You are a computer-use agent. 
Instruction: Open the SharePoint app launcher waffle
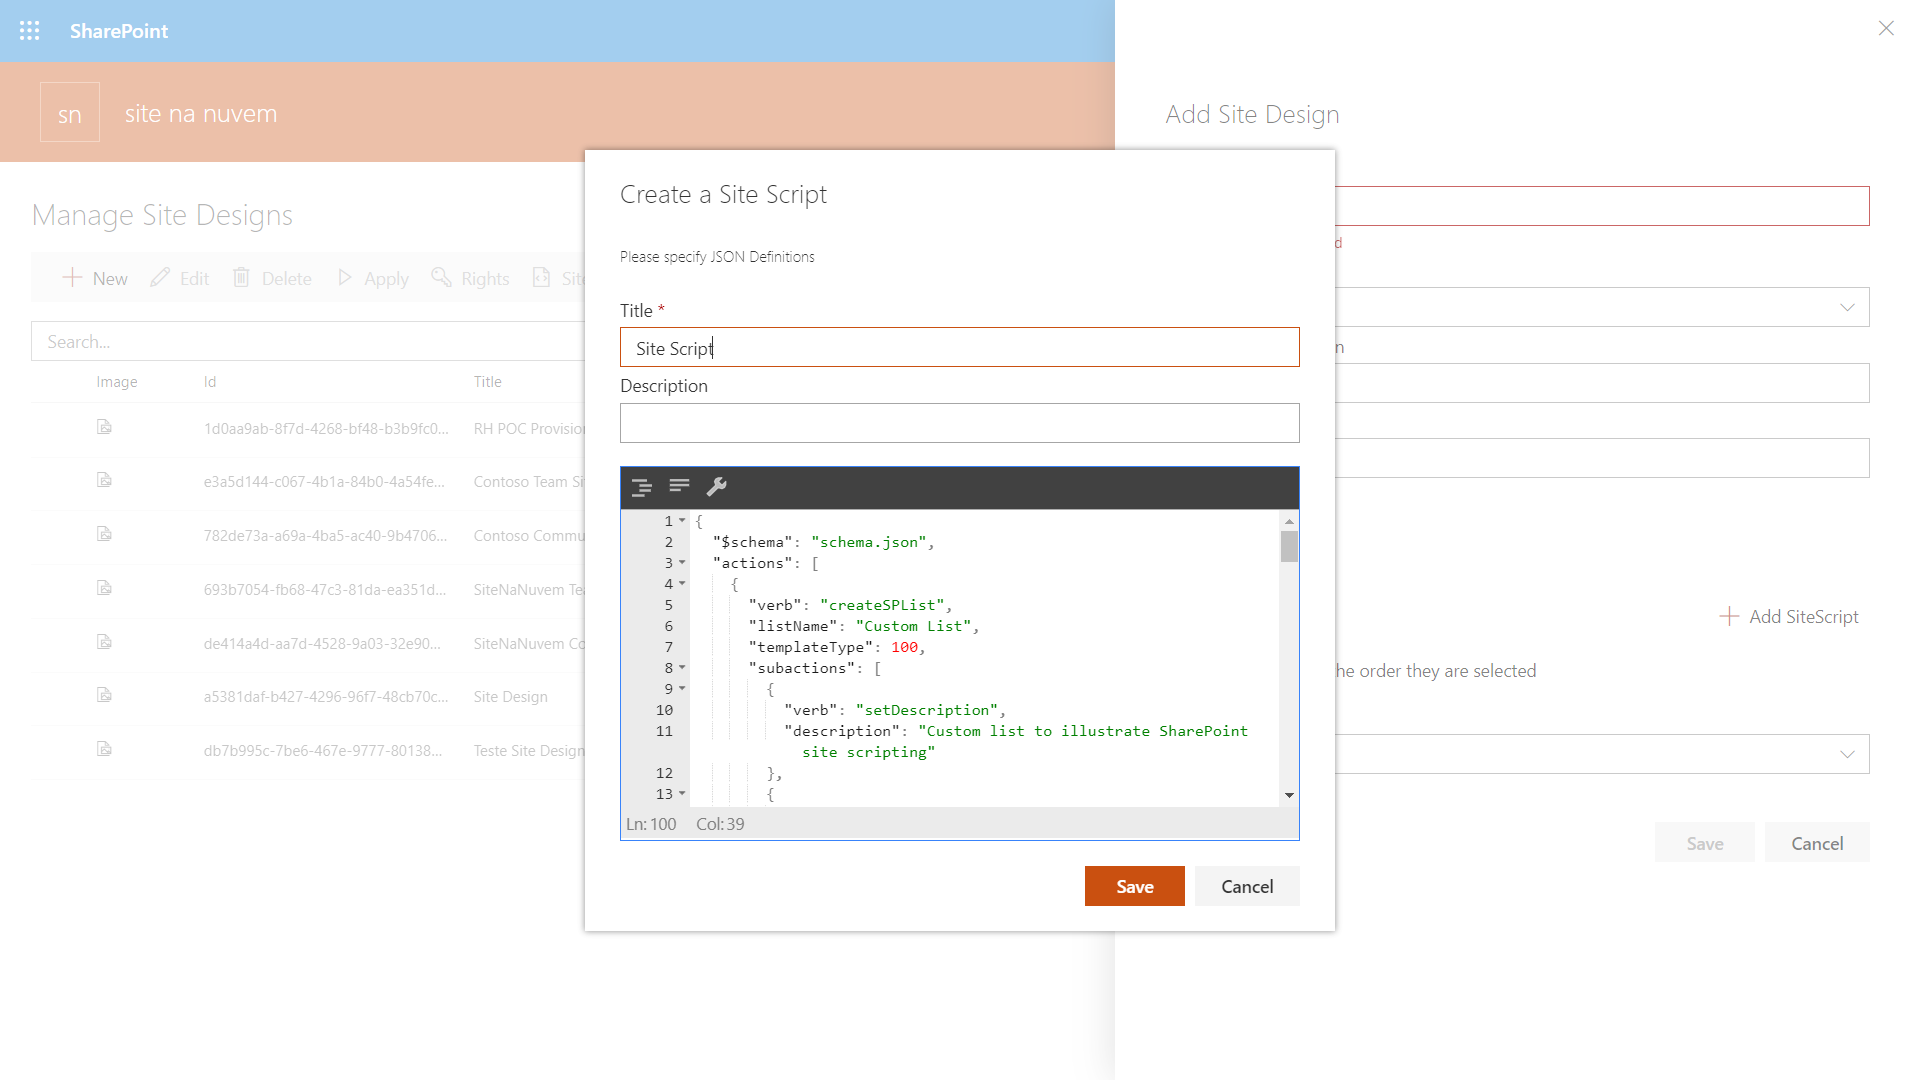(30, 31)
